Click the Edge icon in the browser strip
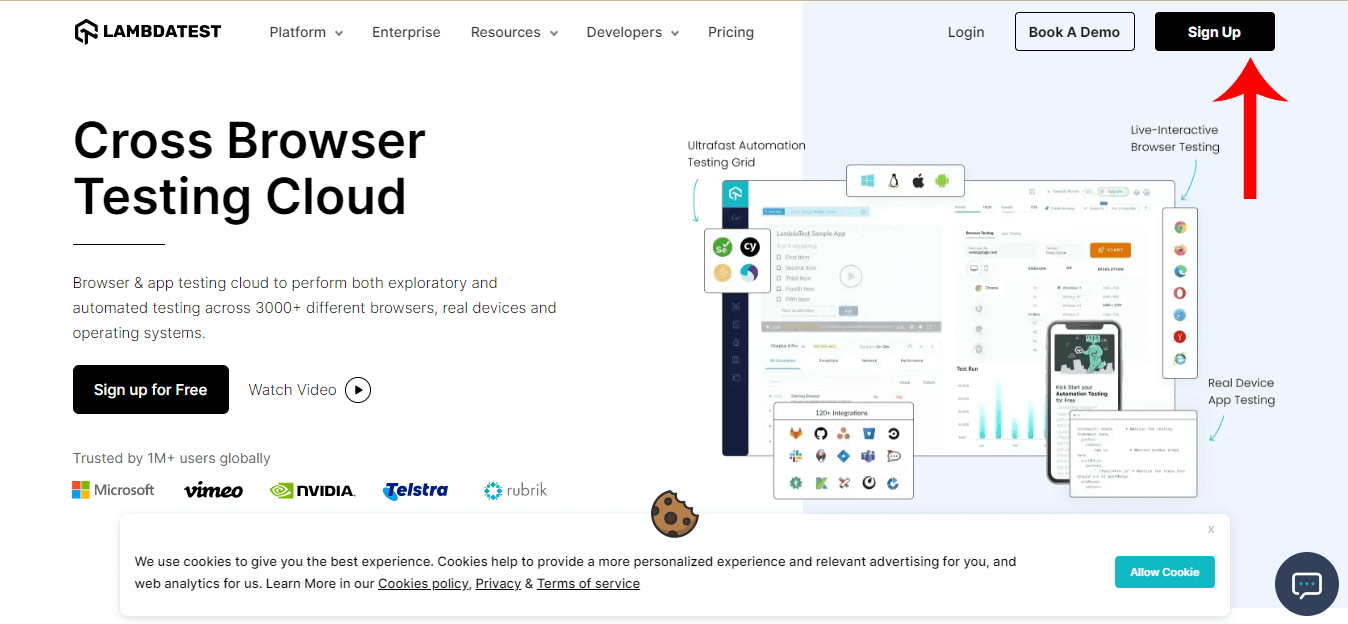Image resolution: width=1348 pixels, height=624 pixels. tap(1180, 272)
